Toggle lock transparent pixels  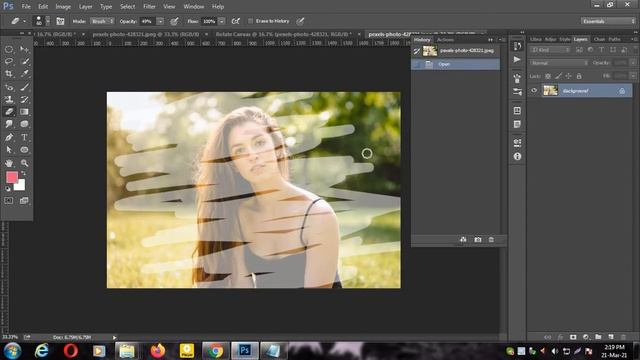(x=548, y=76)
